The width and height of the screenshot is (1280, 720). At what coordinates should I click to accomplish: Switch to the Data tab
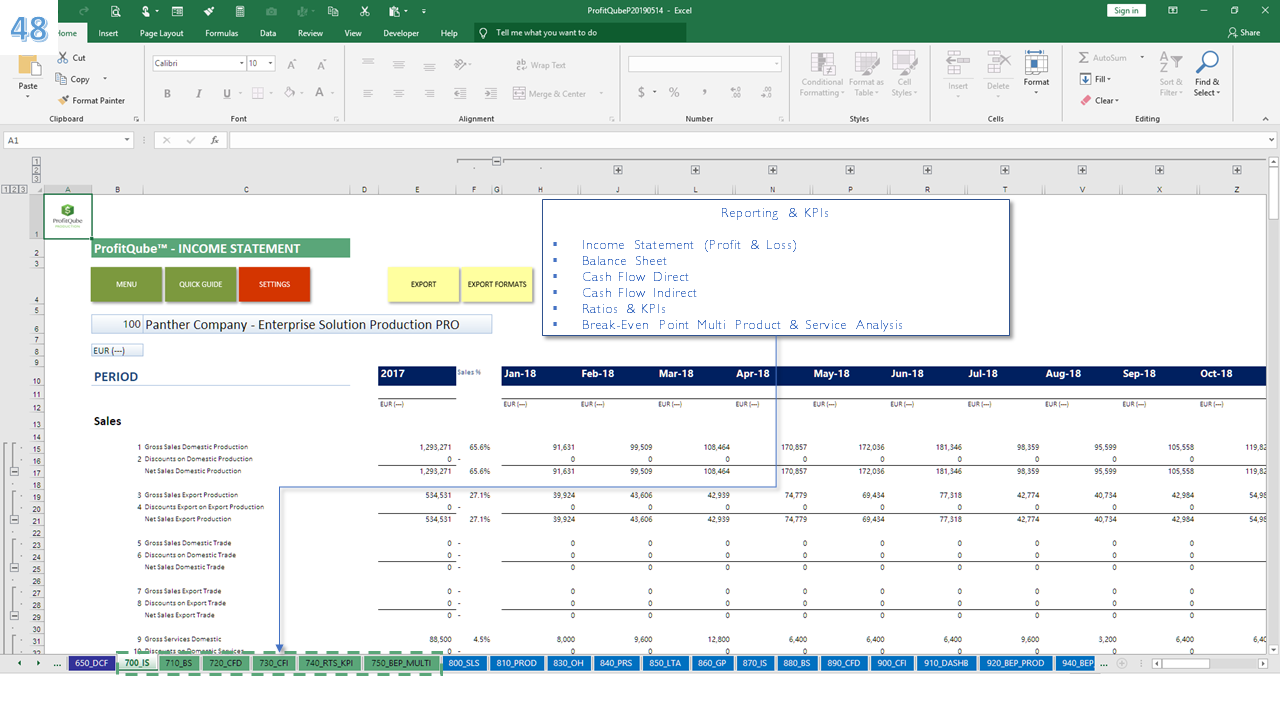pyautogui.click(x=268, y=33)
